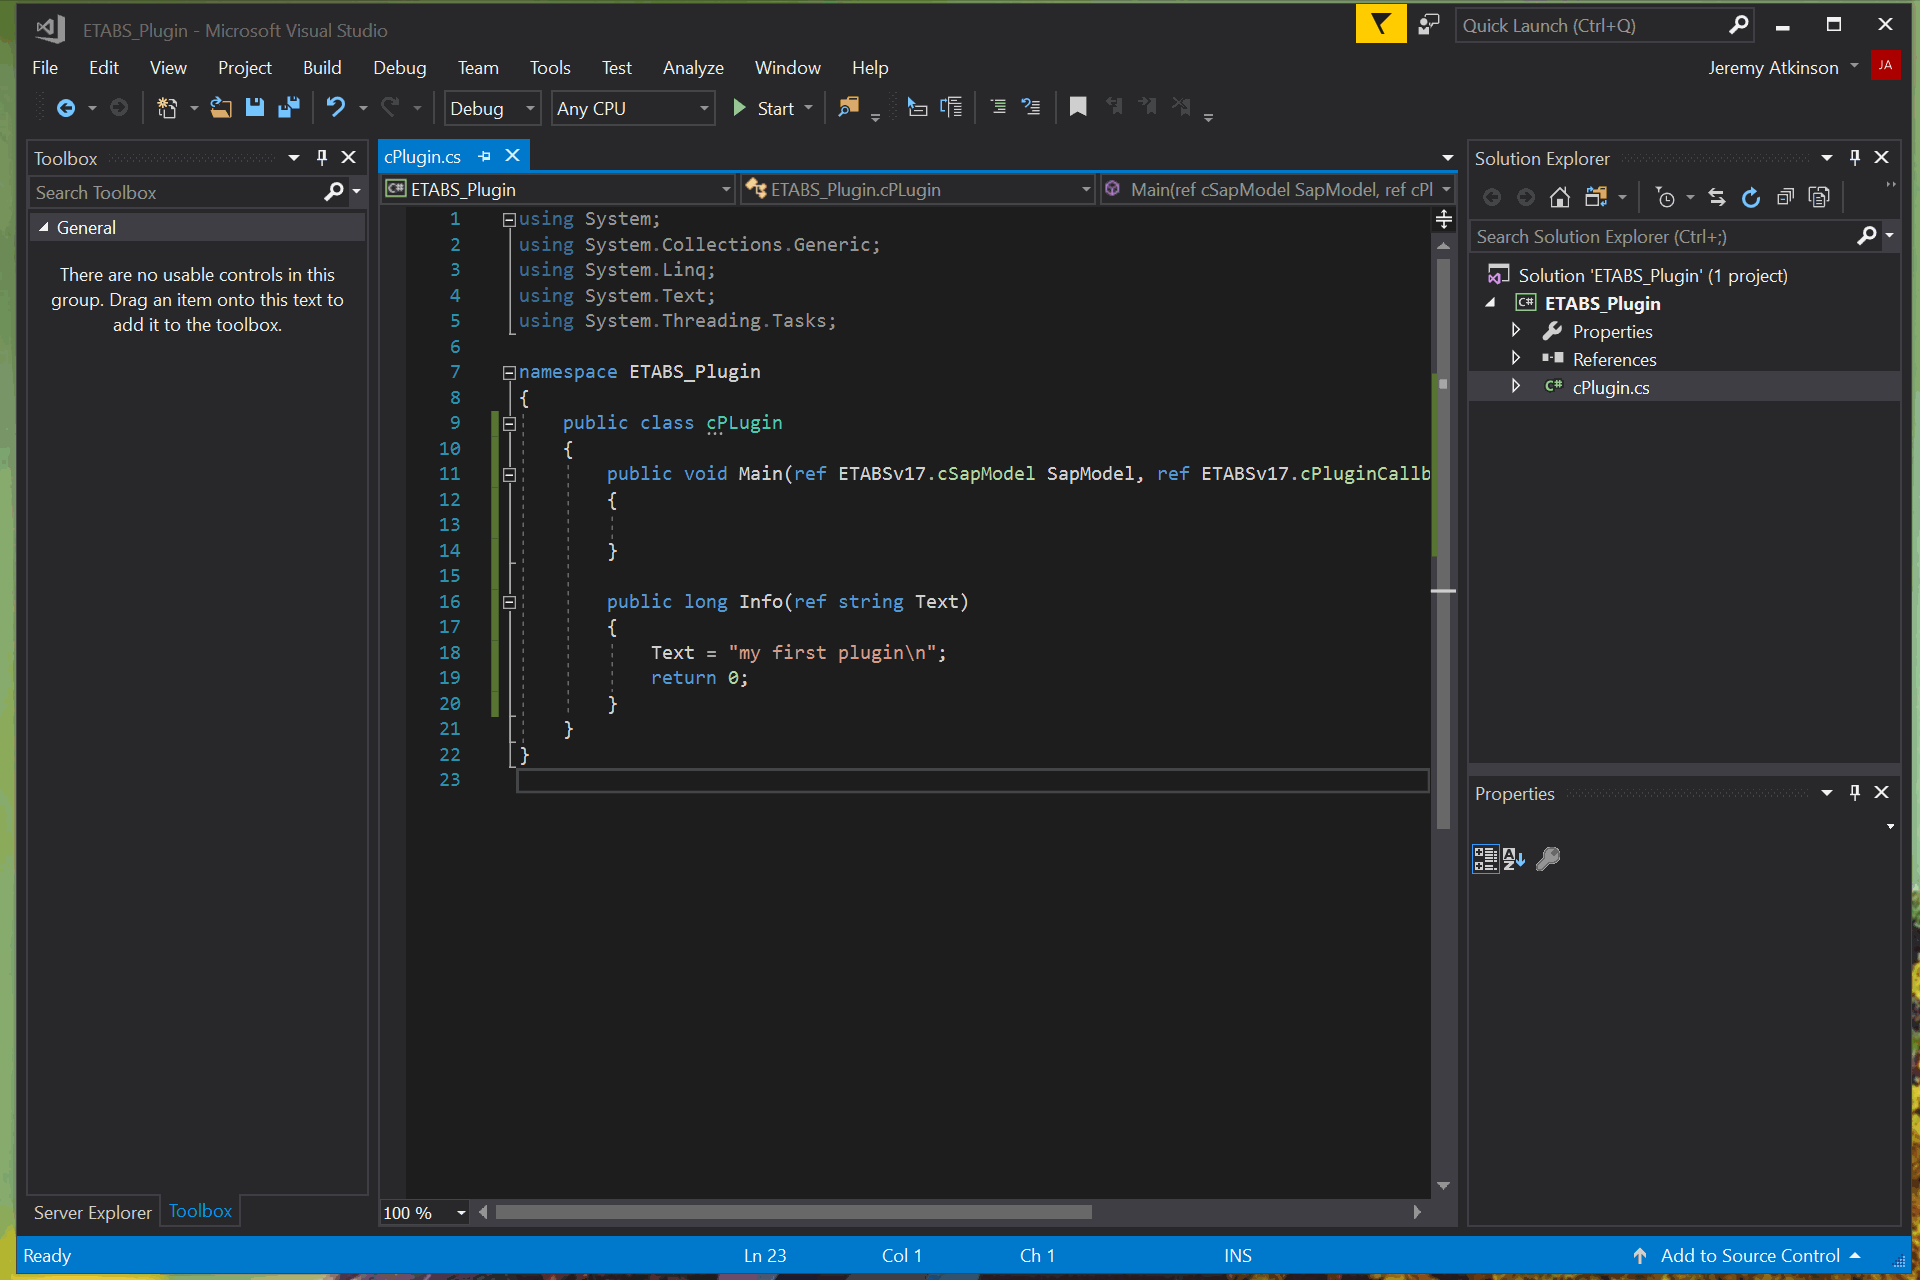Collapse the Info method code block
This screenshot has width=1920, height=1280.
tap(509, 602)
